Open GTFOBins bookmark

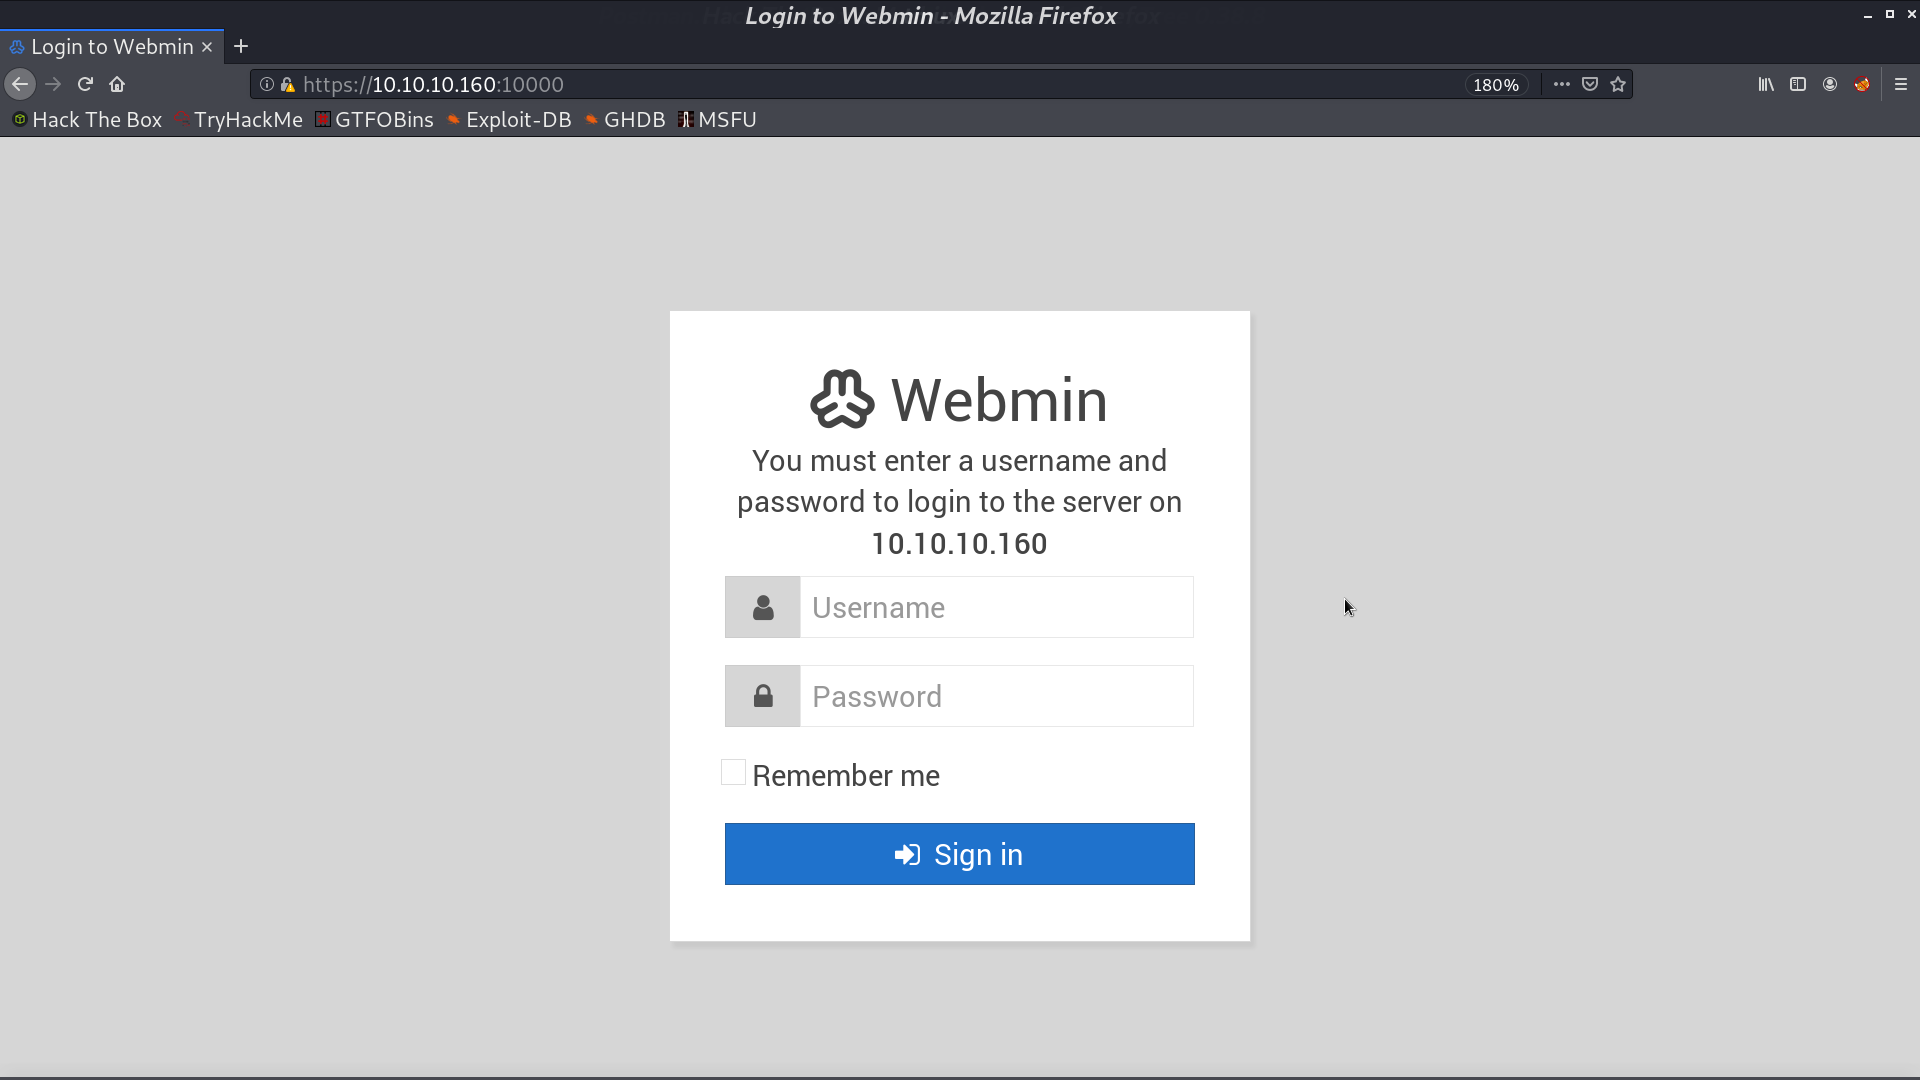pos(374,120)
